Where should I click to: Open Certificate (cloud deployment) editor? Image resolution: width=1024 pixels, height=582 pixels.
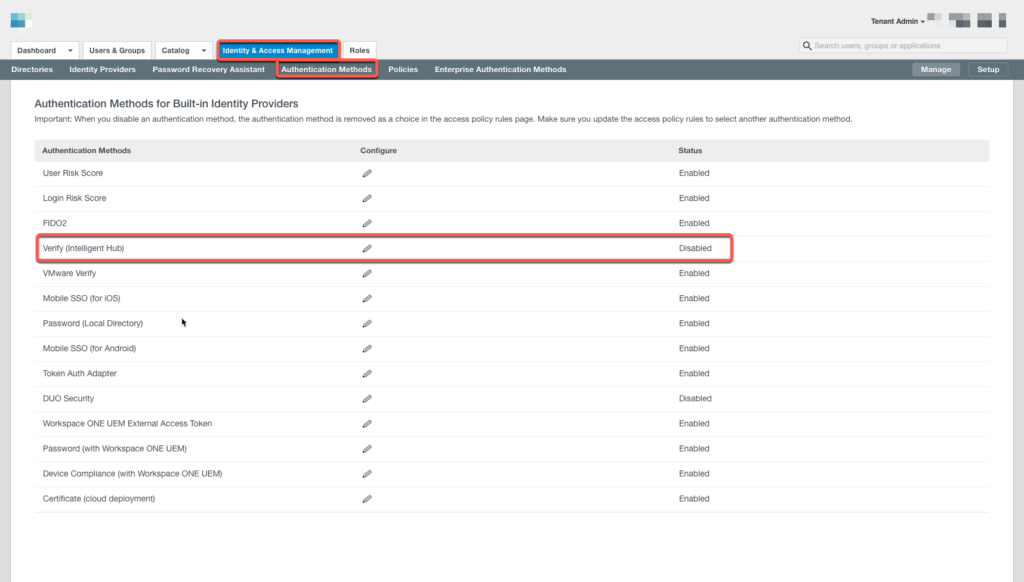pos(367,498)
